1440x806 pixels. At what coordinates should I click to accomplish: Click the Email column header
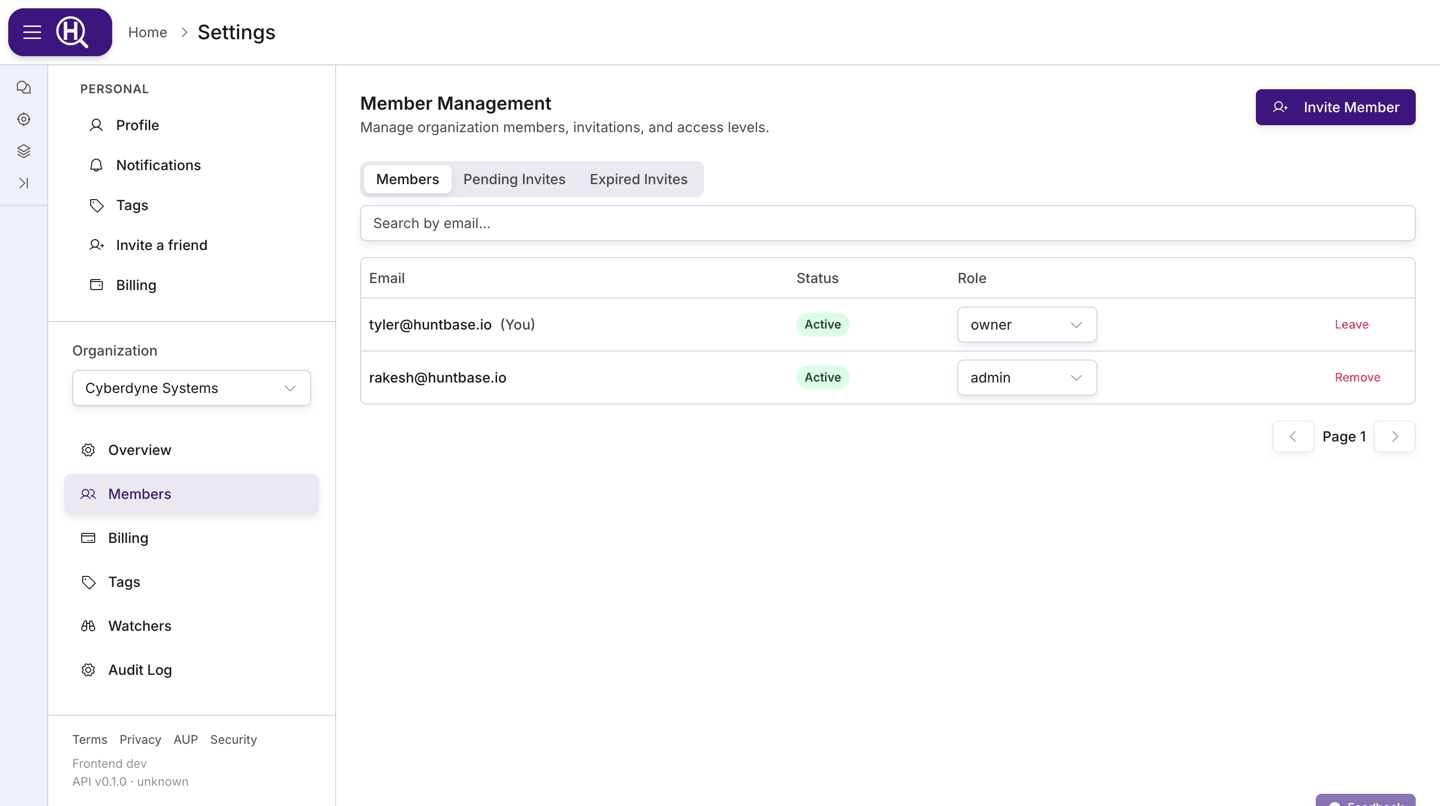click(x=387, y=279)
